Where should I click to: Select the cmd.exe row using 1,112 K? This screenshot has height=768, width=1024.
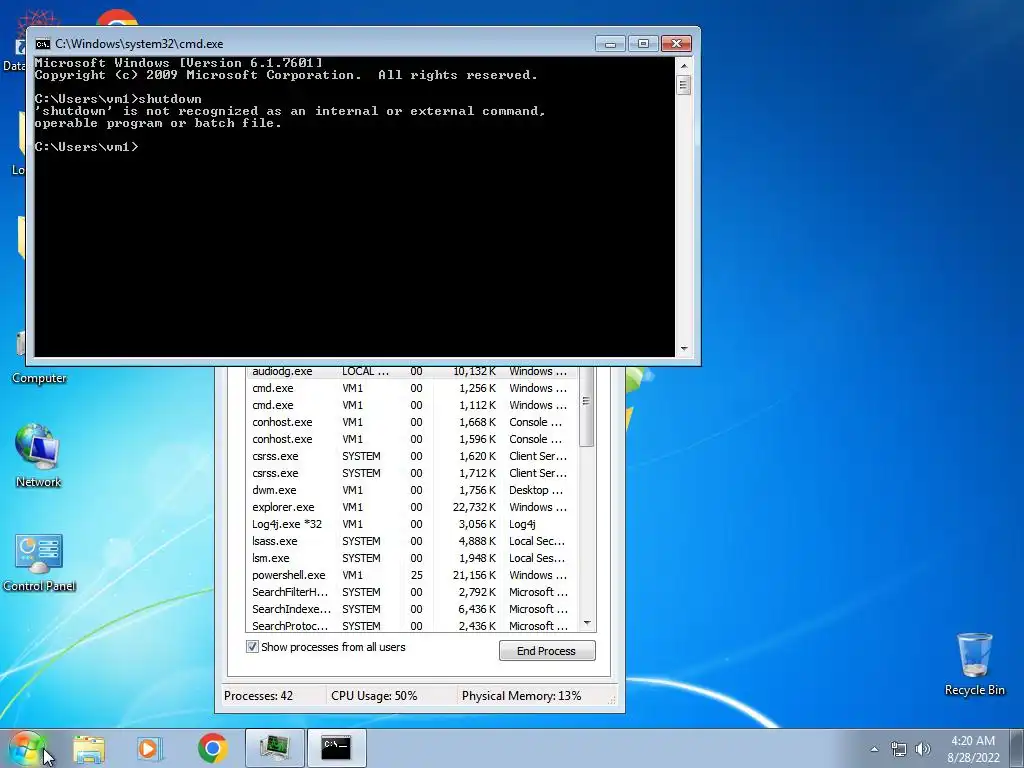point(411,405)
